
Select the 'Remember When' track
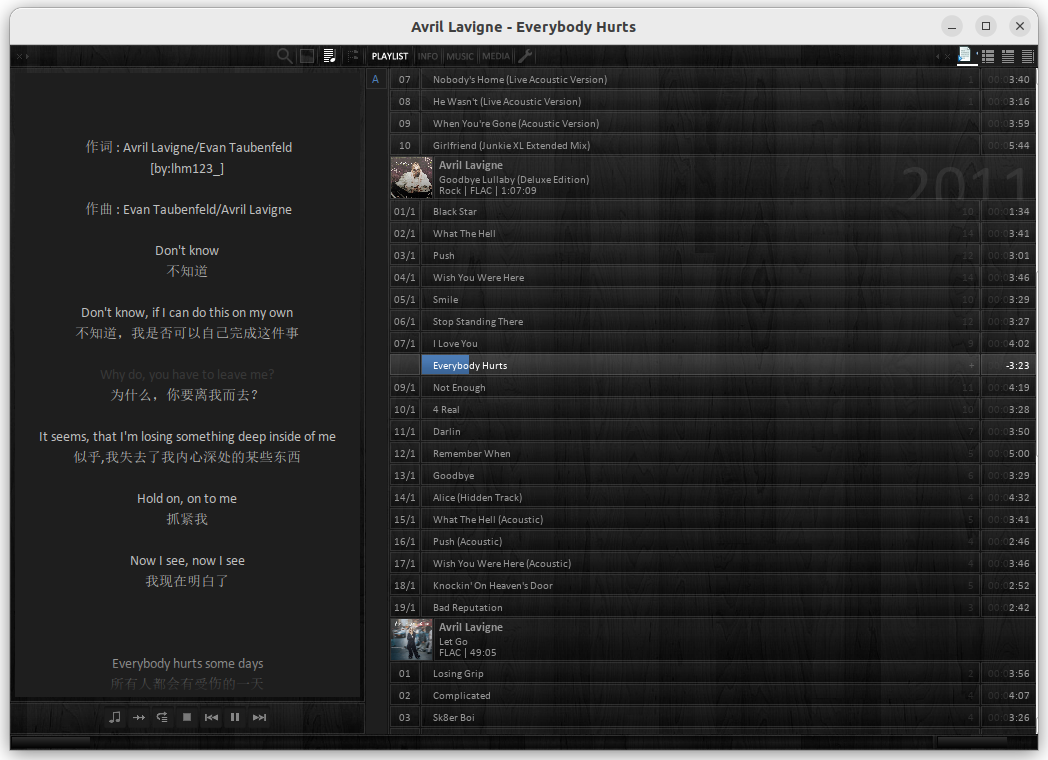712,454
